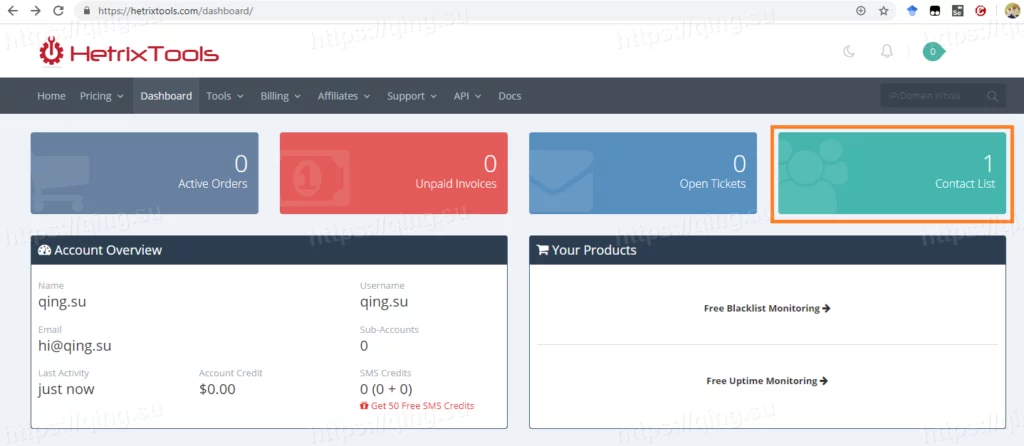Click the Account Overview gauge icon
1024x446 pixels.
[44, 250]
